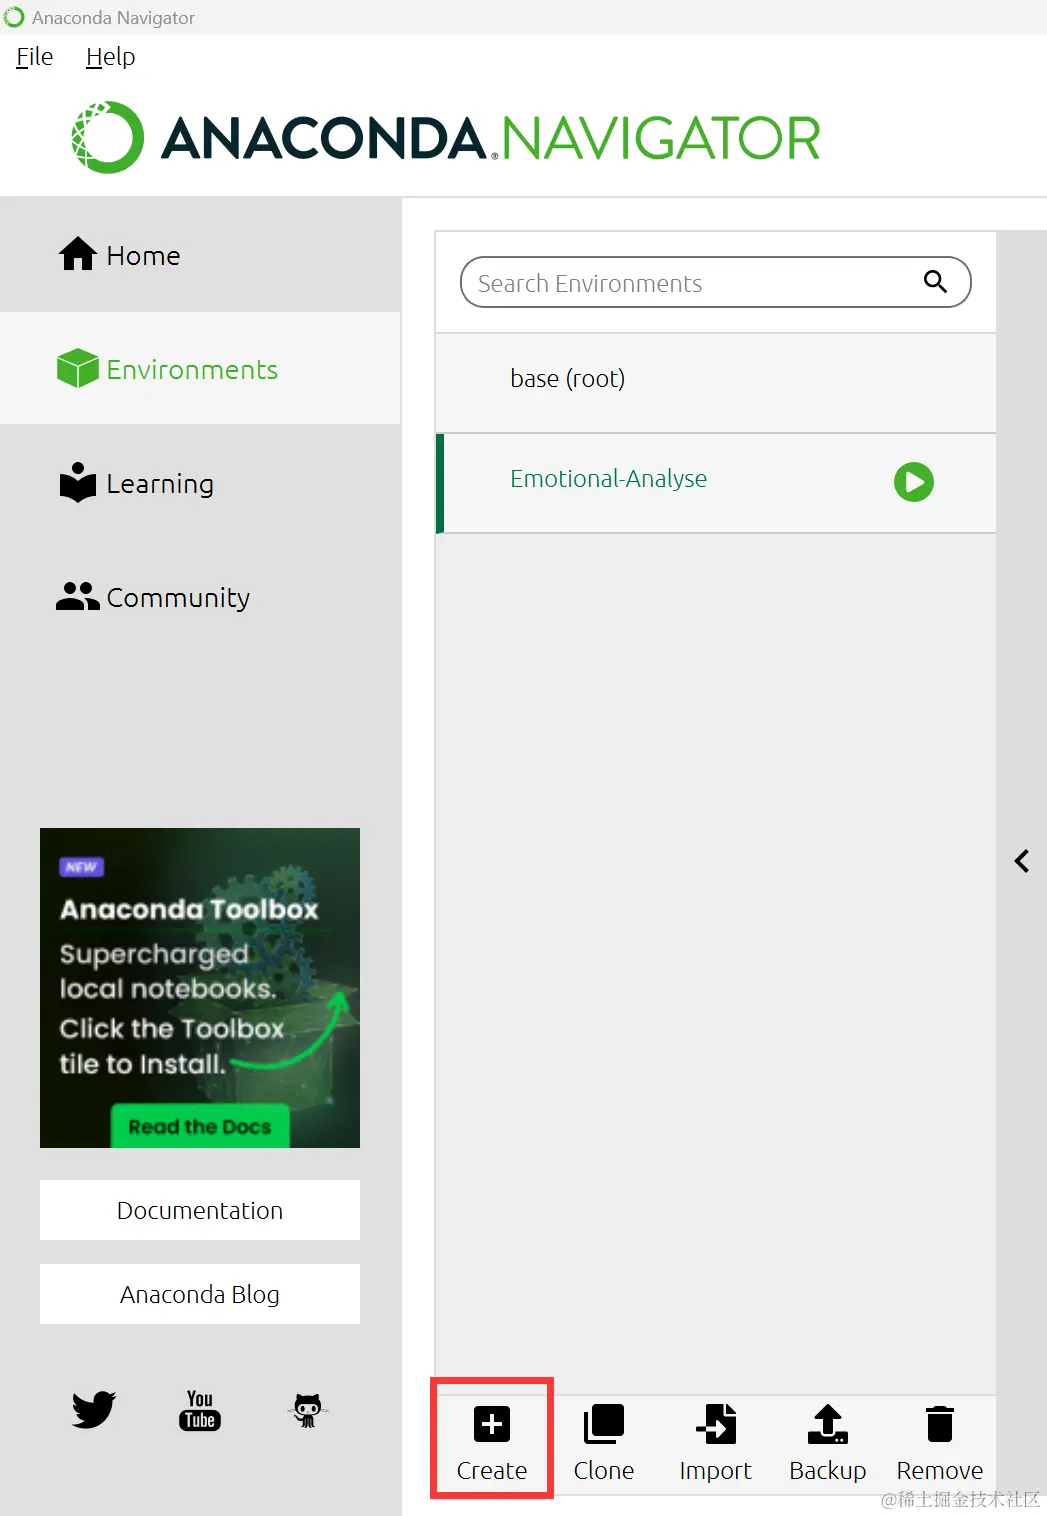Open the Twitter bird icon link

pyautogui.click(x=94, y=1410)
